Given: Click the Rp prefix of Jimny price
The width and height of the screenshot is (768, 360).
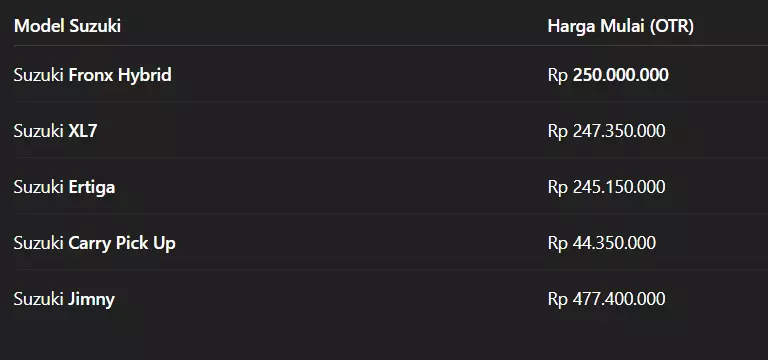Looking at the screenshot, I should pos(557,299).
